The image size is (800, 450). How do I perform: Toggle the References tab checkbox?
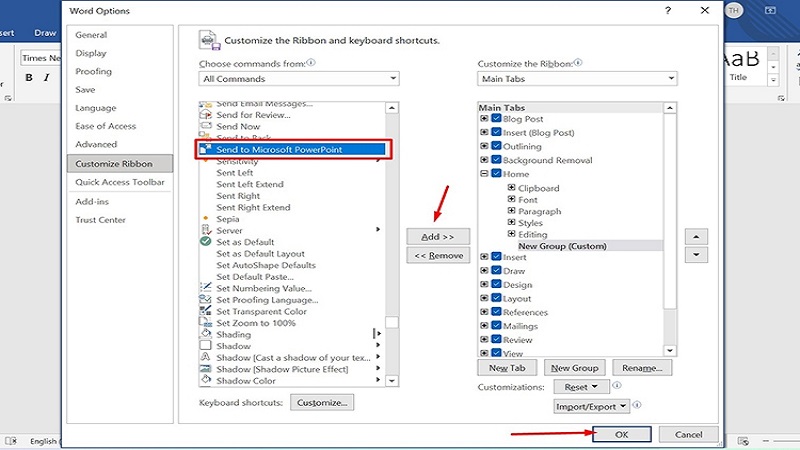pyautogui.click(x=496, y=312)
